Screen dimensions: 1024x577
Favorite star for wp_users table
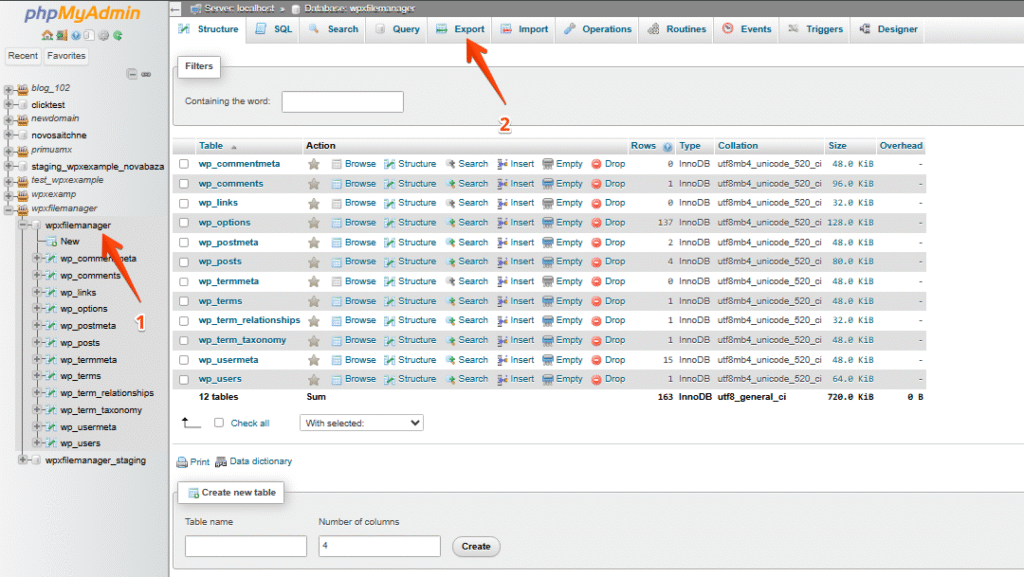tap(314, 380)
